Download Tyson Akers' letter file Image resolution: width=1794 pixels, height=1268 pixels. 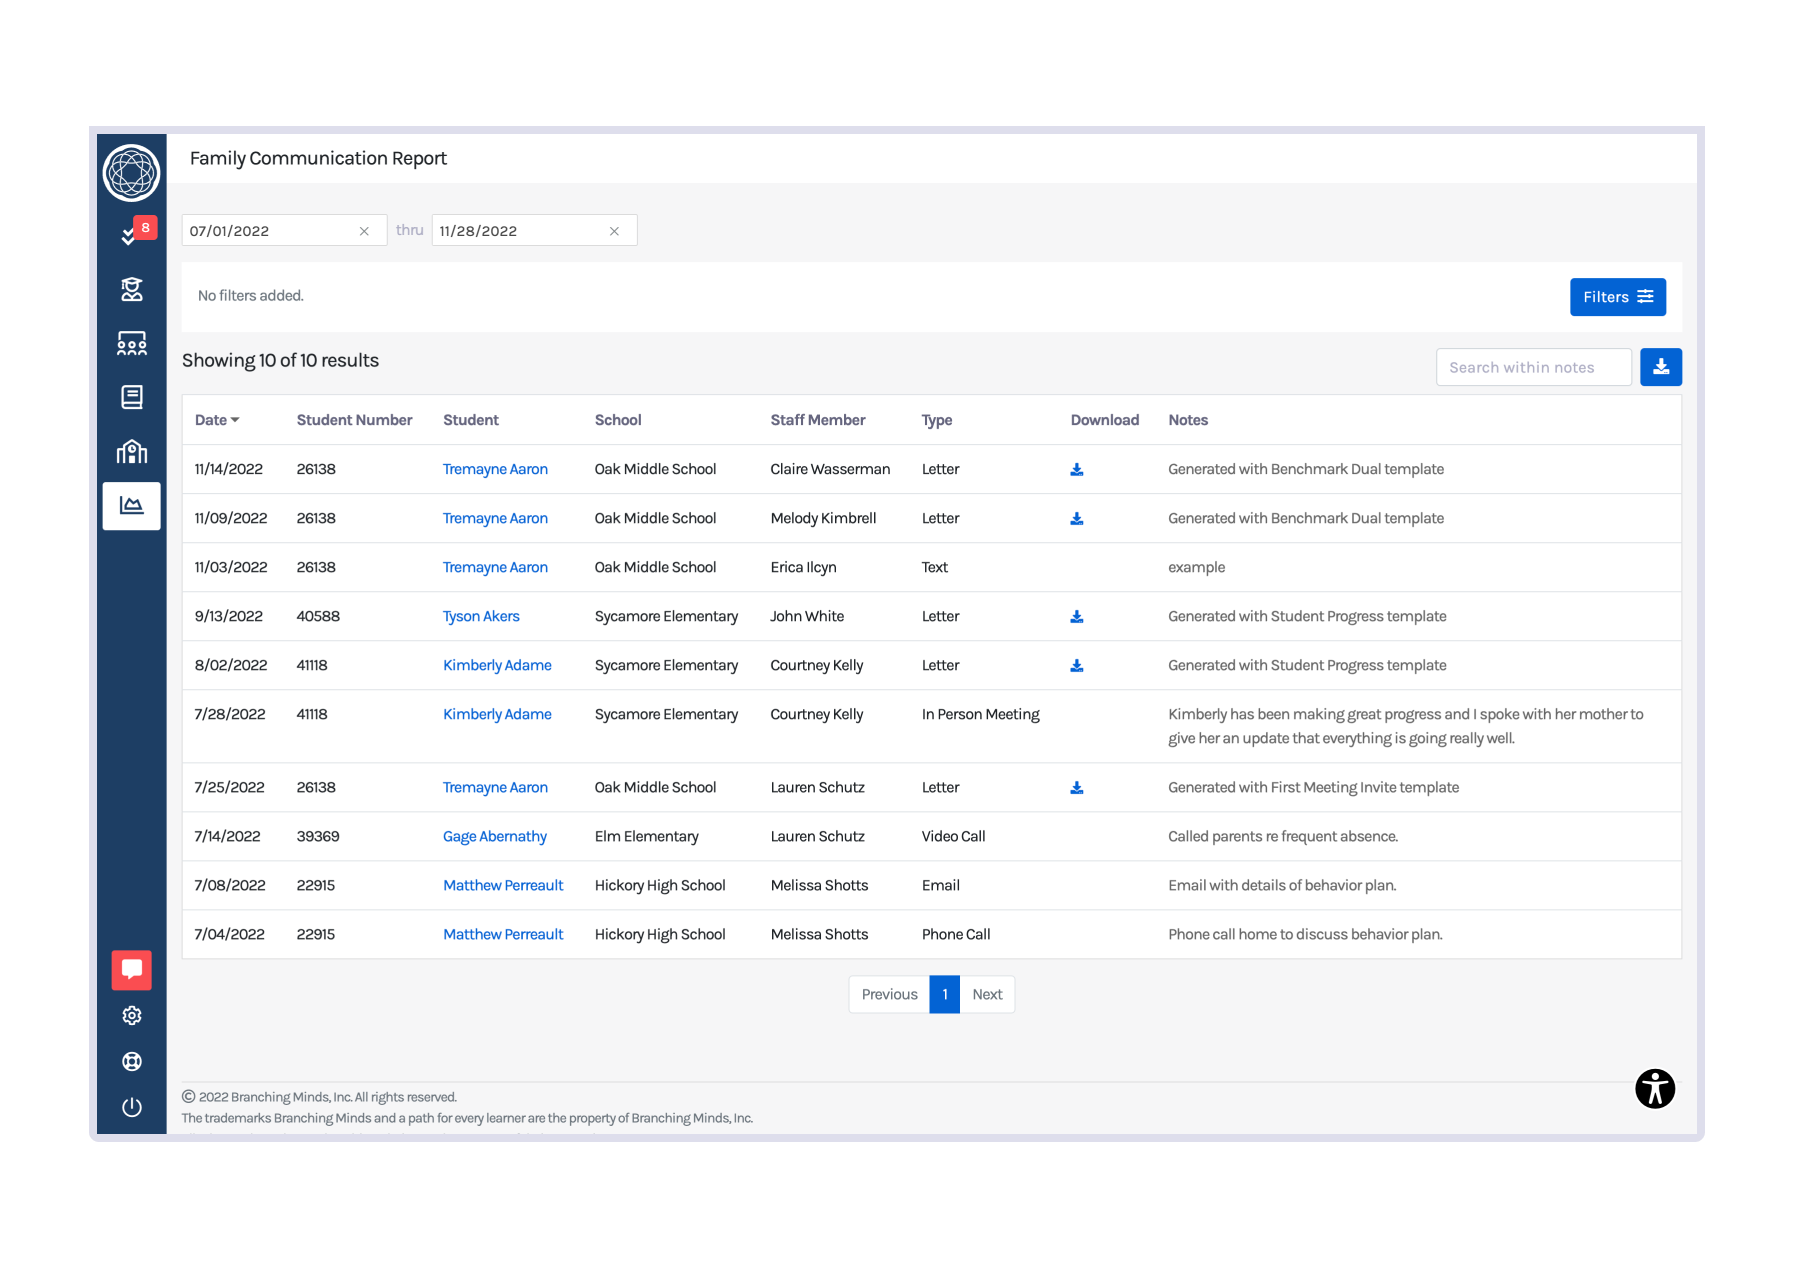1077,617
